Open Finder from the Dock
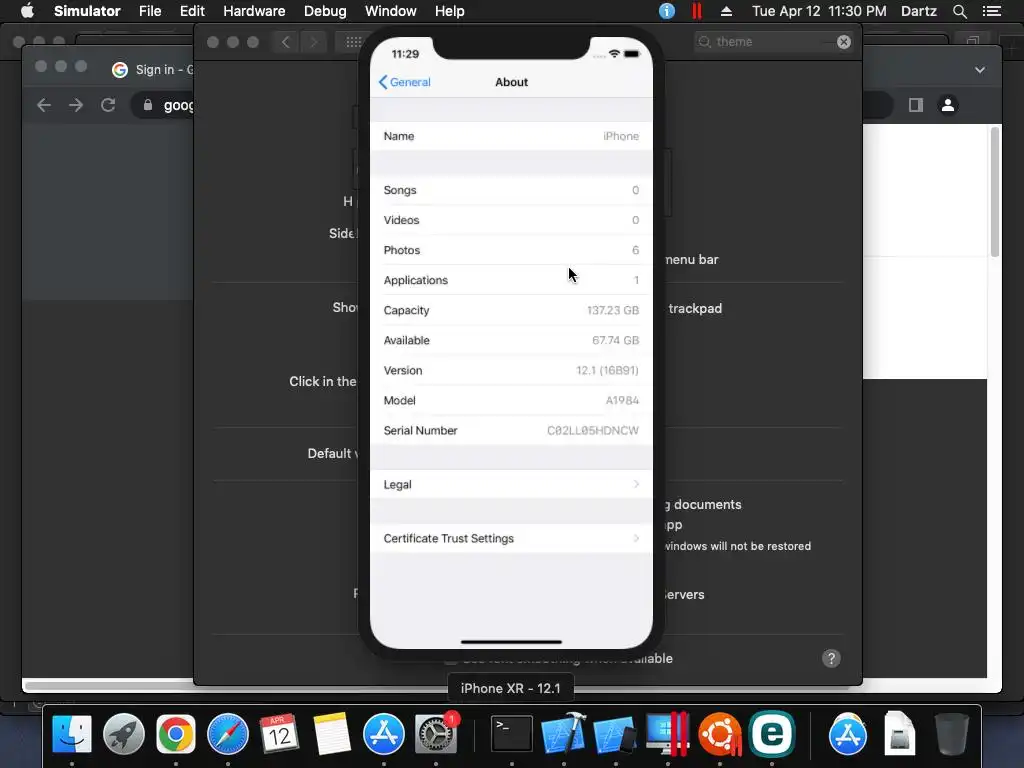Image resolution: width=1024 pixels, height=768 pixels. click(72, 733)
